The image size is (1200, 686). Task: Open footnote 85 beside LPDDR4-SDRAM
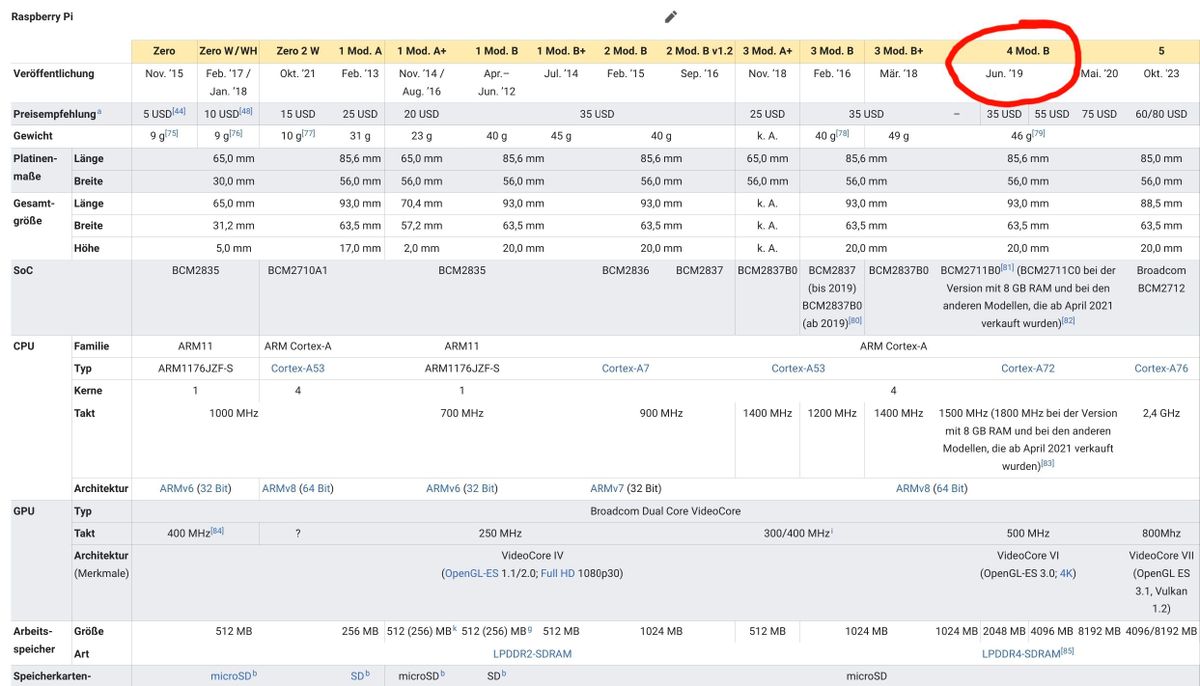1067,650
